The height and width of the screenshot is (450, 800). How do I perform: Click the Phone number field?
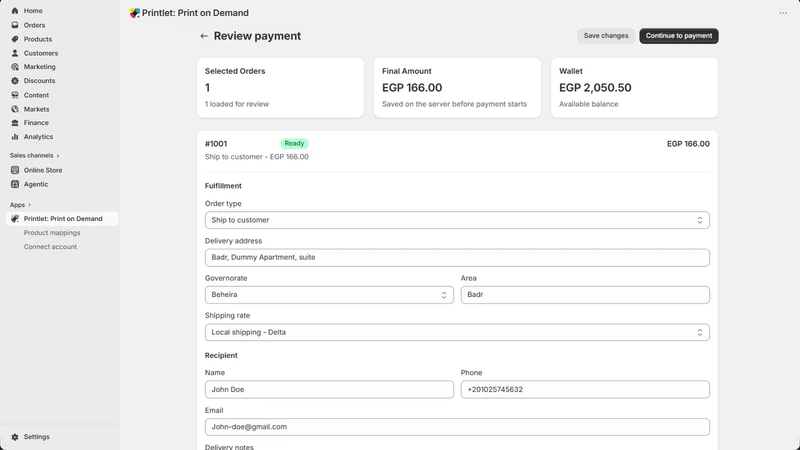pyautogui.click(x=585, y=389)
